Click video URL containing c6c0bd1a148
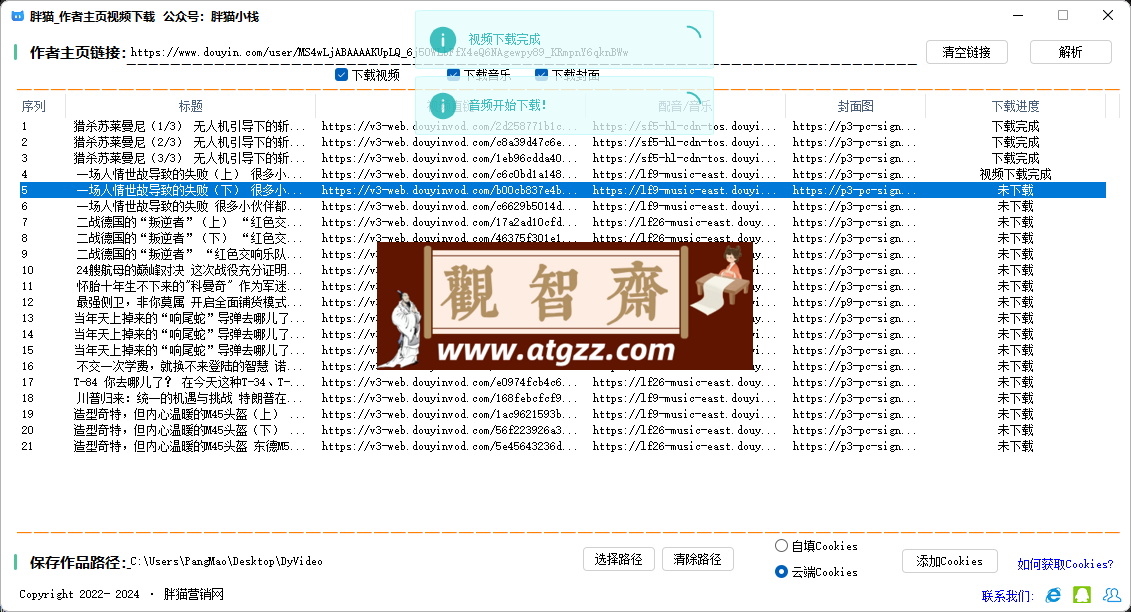 click(449, 174)
